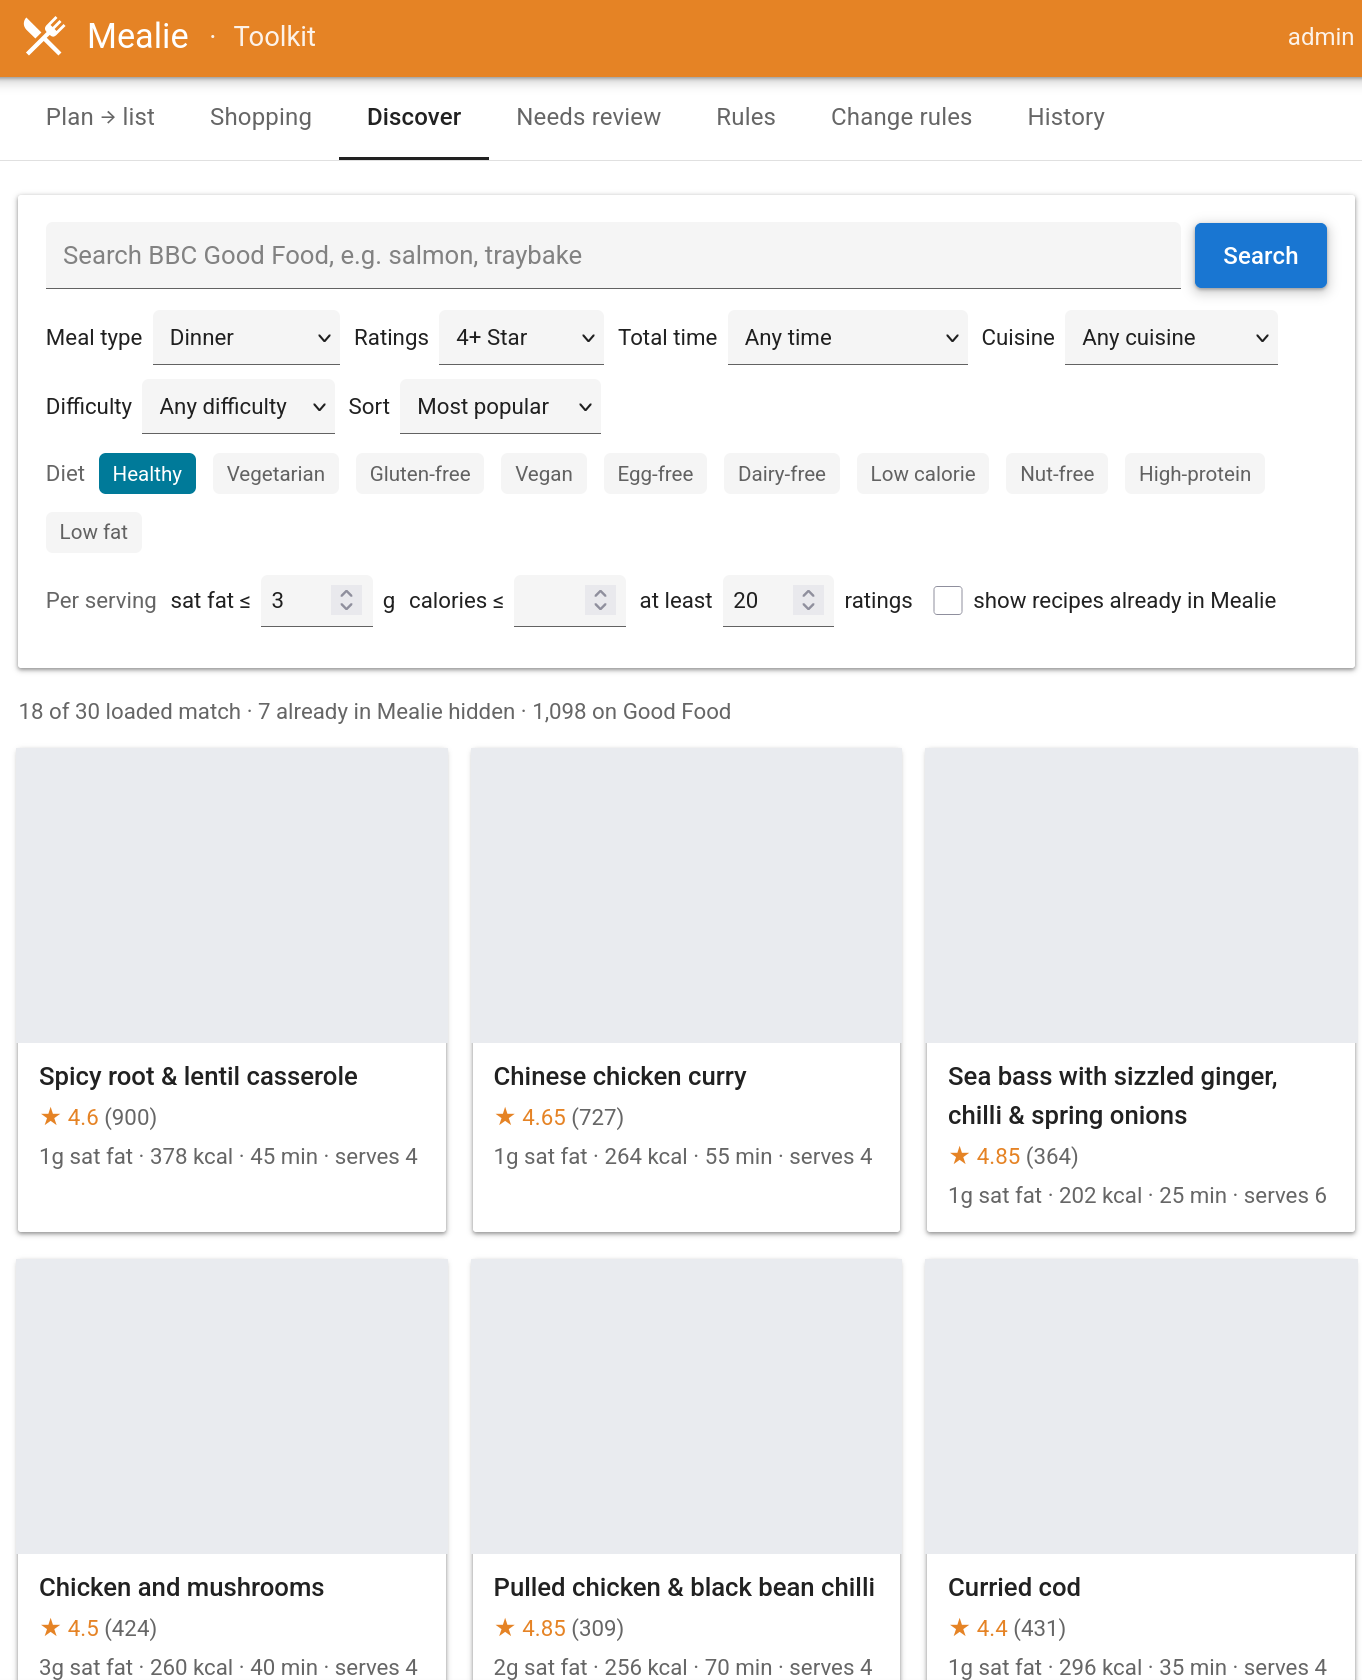Enable the Low fat diet chip
This screenshot has width=1362, height=1680.
(94, 532)
